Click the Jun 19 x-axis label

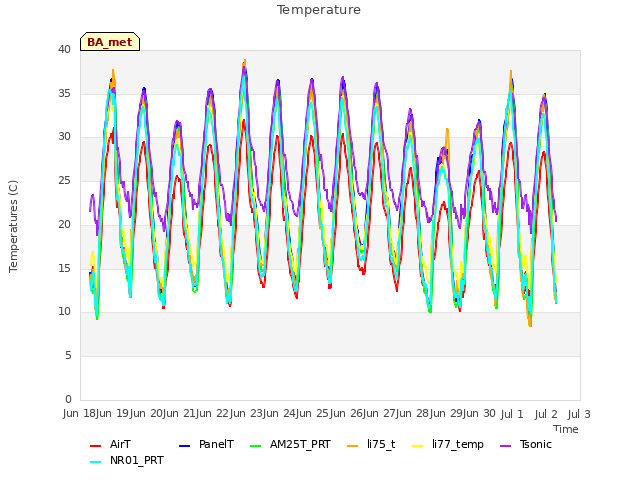coord(113,414)
